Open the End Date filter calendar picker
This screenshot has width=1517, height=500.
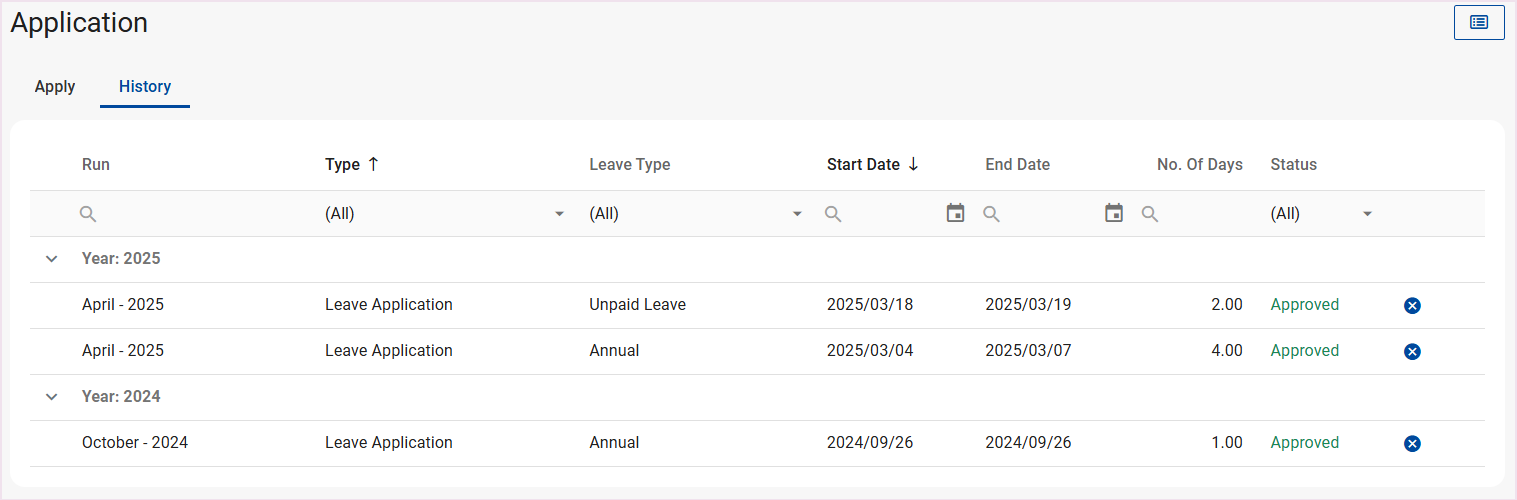tap(1114, 213)
